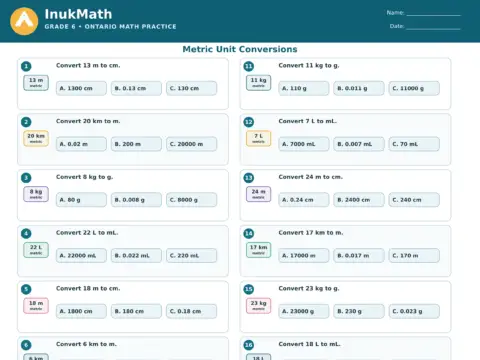Click the 7 L metric tag
This screenshot has width=480, height=360.
click(x=259, y=138)
